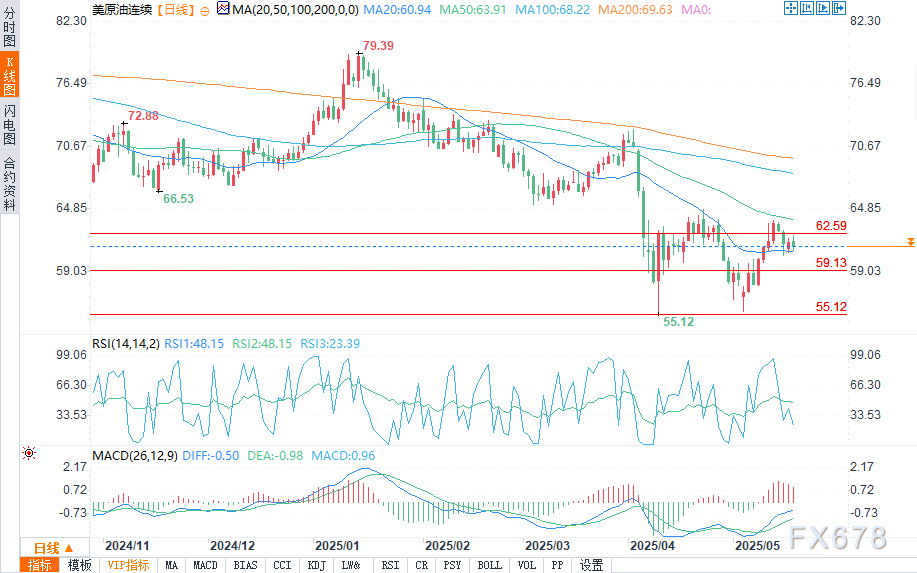Click the last top-right toolbar icon

[x=838, y=8]
